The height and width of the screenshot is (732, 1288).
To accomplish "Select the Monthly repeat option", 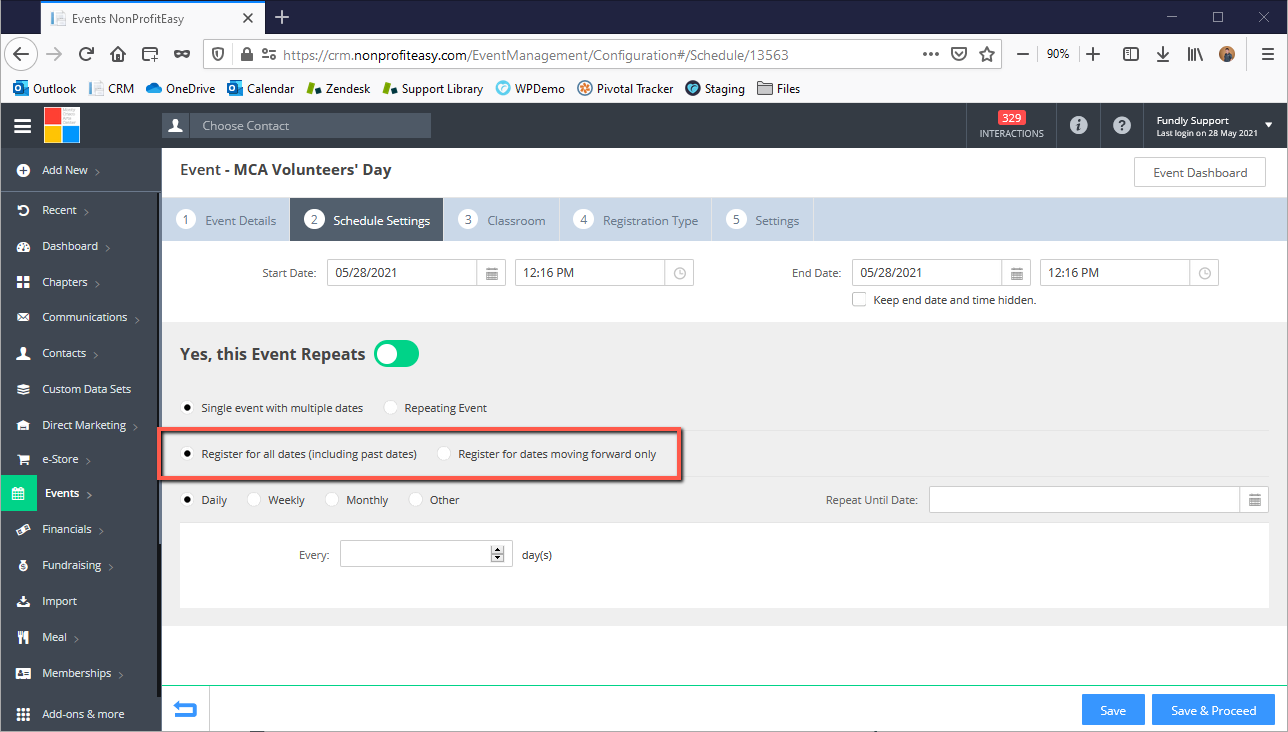I will click(332, 500).
